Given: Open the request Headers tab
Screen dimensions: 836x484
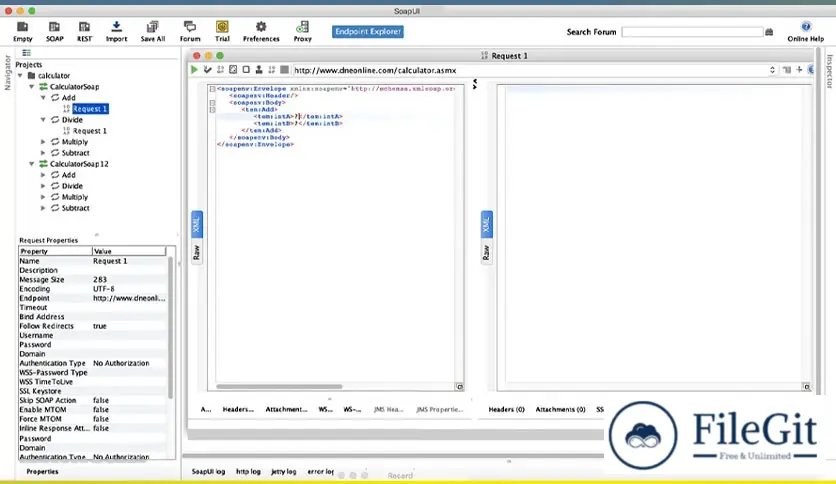Looking at the screenshot, I should click(x=238, y=409).
